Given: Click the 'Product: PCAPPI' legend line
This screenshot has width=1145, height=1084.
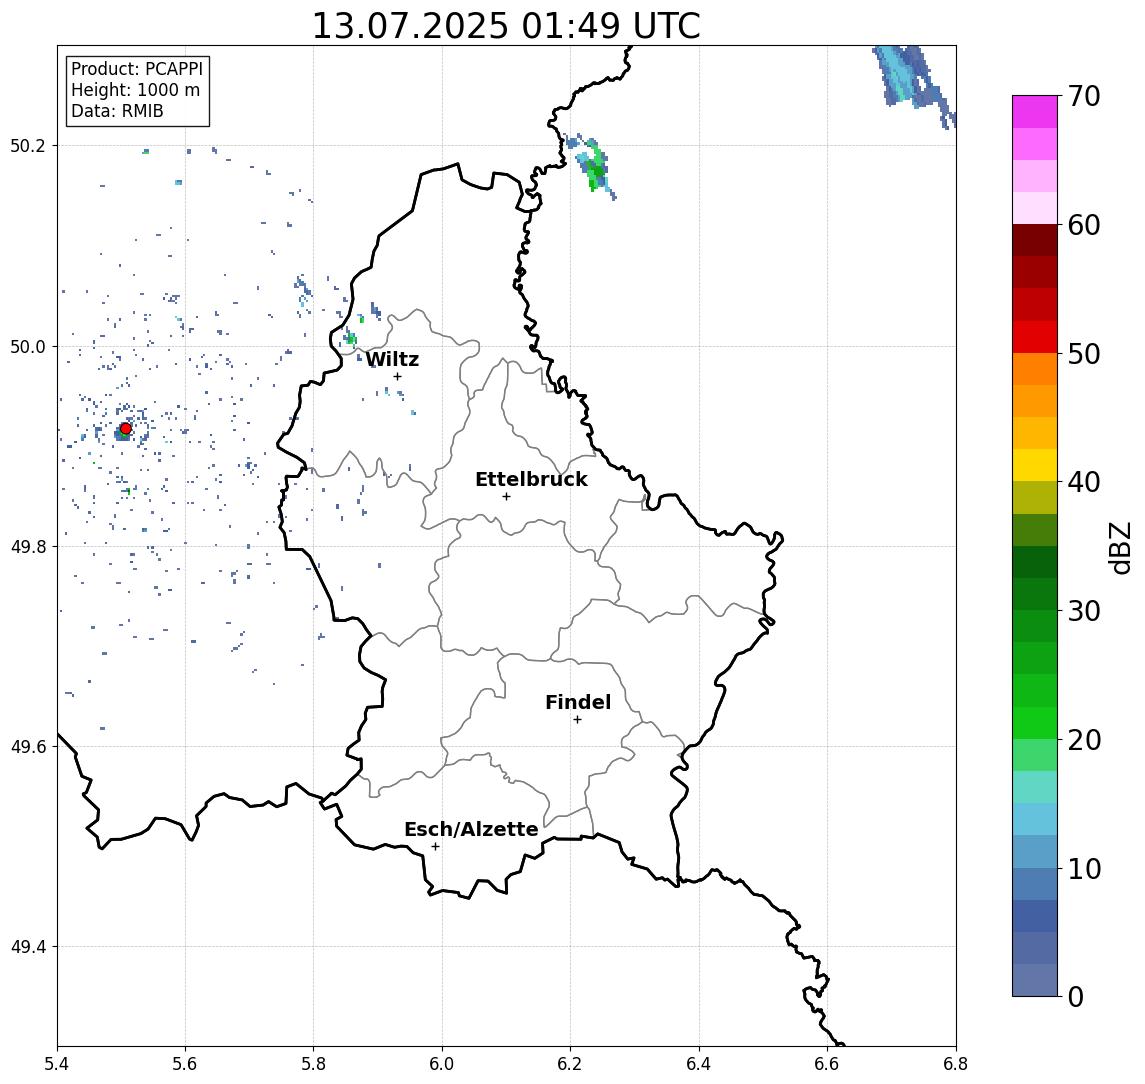Looking at the screenshot, I should (x=137, y=69).
